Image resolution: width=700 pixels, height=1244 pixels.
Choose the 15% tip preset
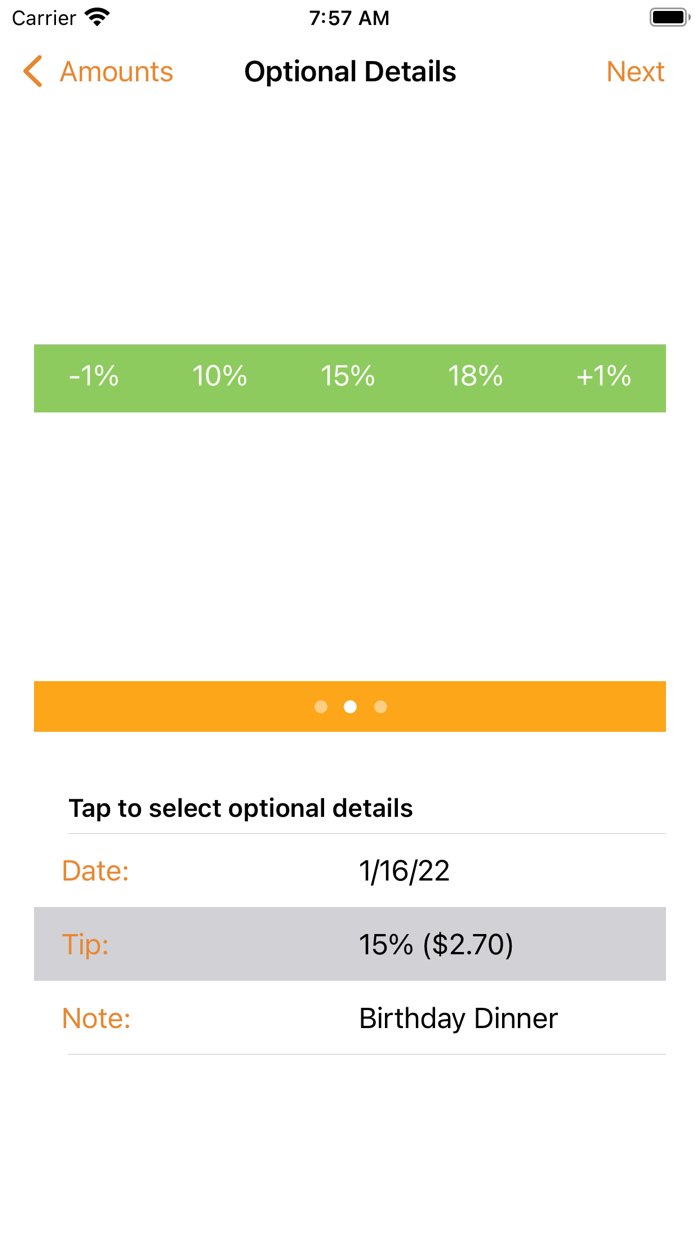click(348, 377)
